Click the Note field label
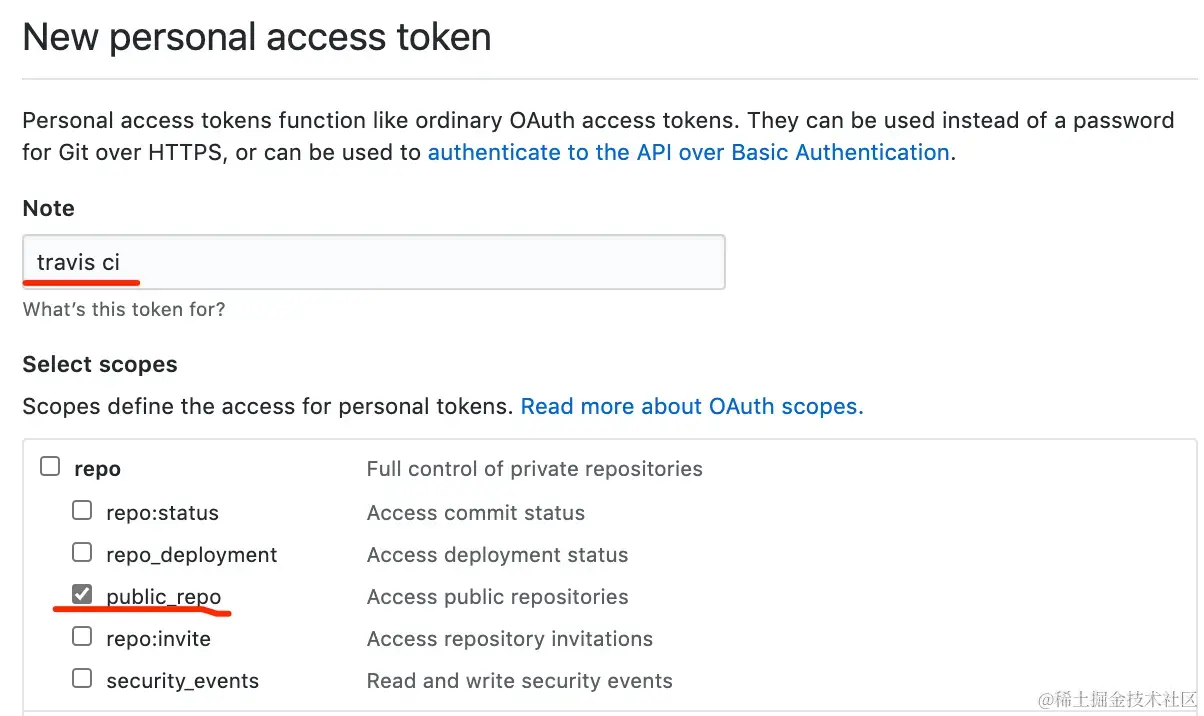Screen dimensions: 1204x716 pos(48,208)
